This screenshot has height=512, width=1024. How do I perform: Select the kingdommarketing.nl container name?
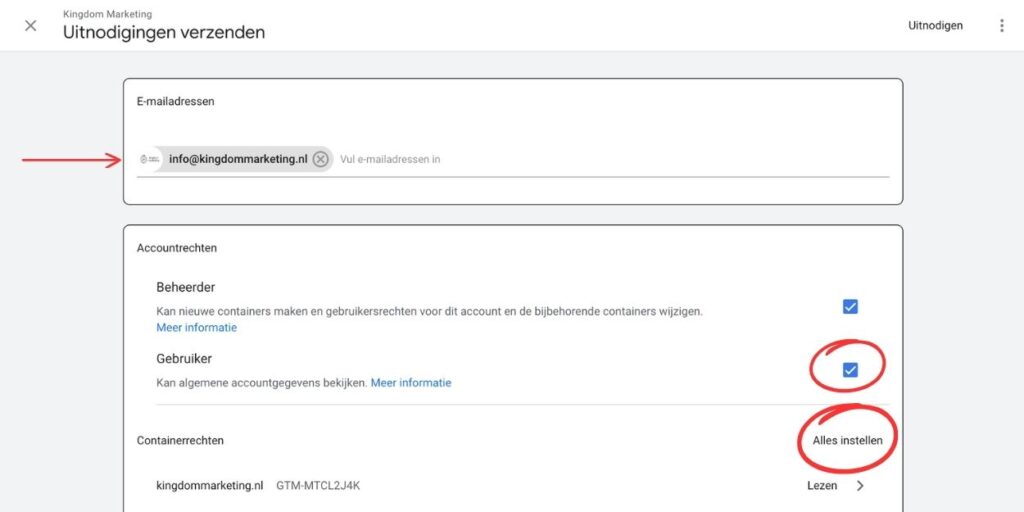(209, 486)
